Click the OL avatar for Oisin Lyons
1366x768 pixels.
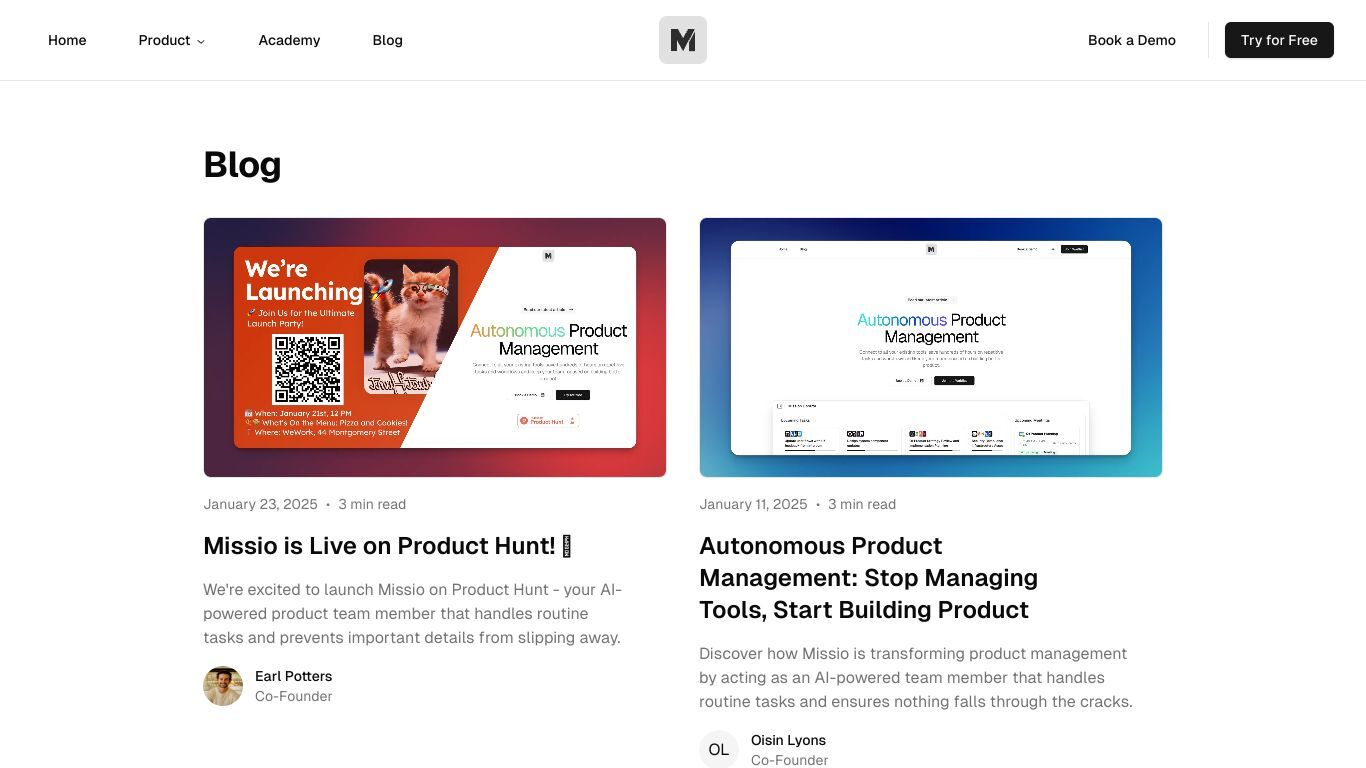pyautogui.click(x=719, y=749)
